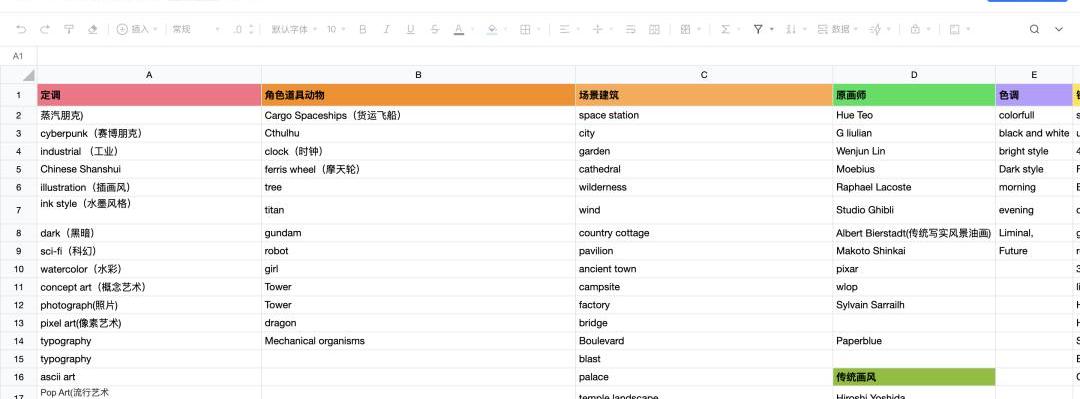
Task: Click the redo arrow icon
Action: [x=45, y=29]
